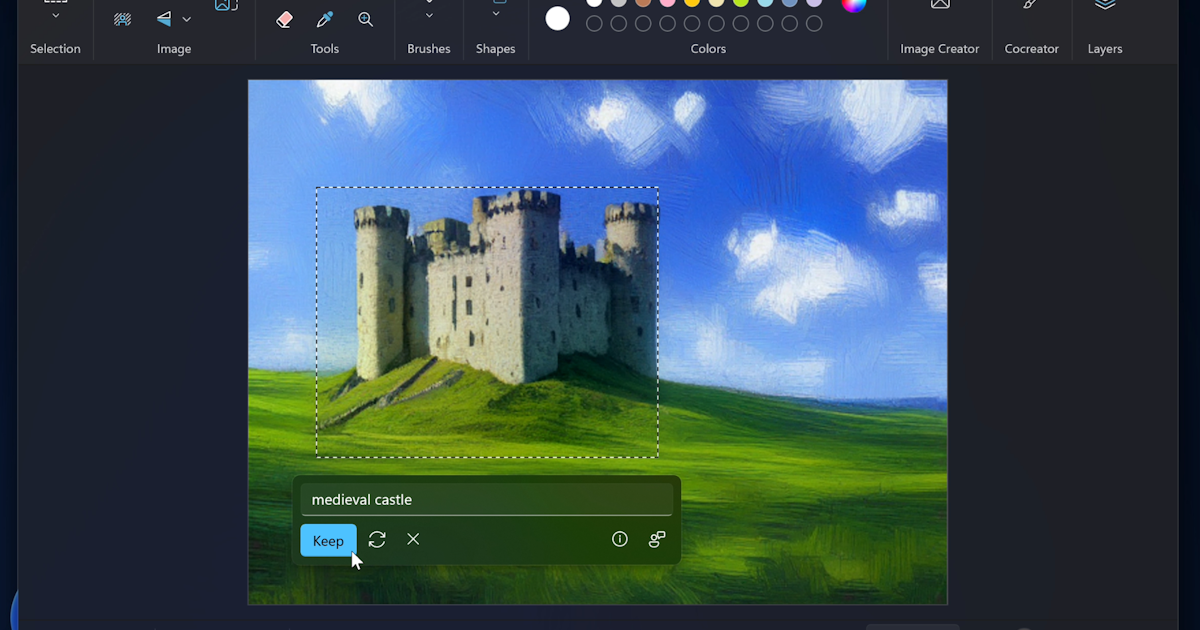Click the info icon in the fill prompt bar

click(x=620, y=539)
